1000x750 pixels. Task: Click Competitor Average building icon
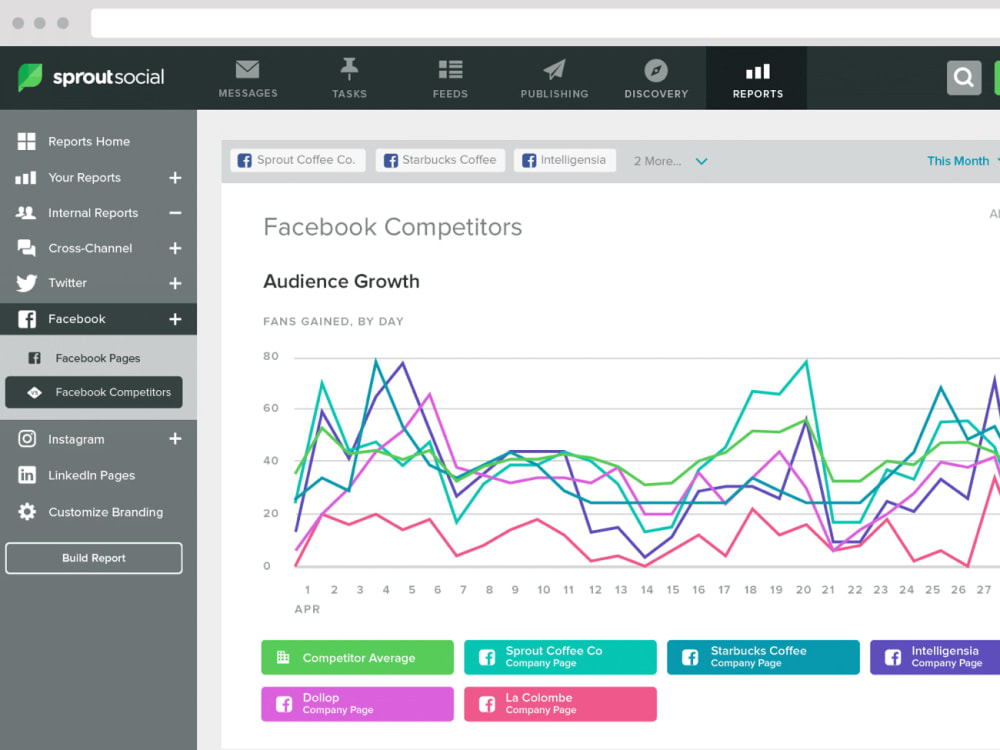[x=283, y=658]
